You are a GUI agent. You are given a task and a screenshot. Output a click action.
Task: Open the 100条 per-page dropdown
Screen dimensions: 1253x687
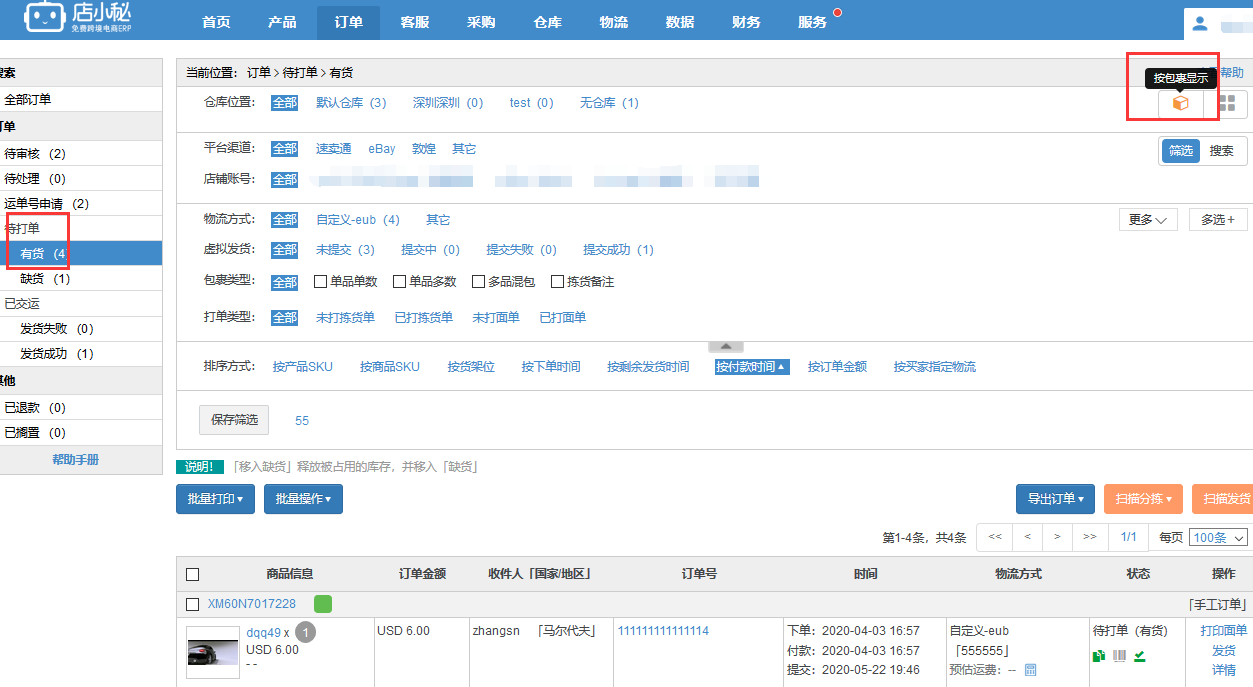(x=1218, y=538)
